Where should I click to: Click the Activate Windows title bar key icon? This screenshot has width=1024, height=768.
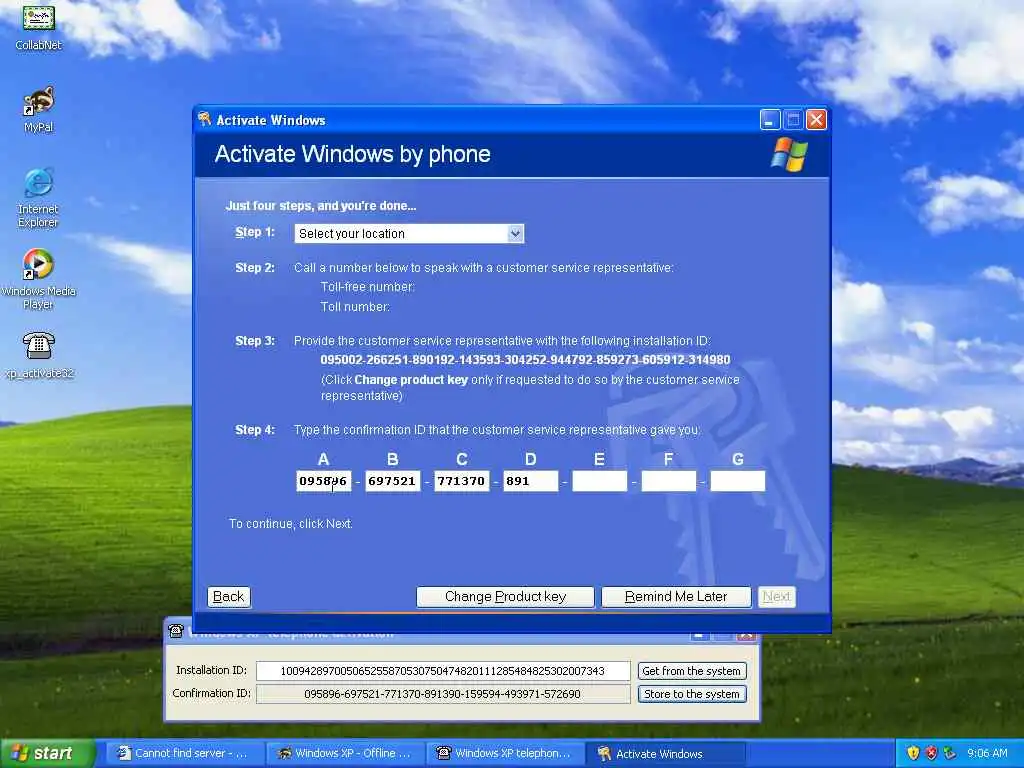[x=204, y=120]
